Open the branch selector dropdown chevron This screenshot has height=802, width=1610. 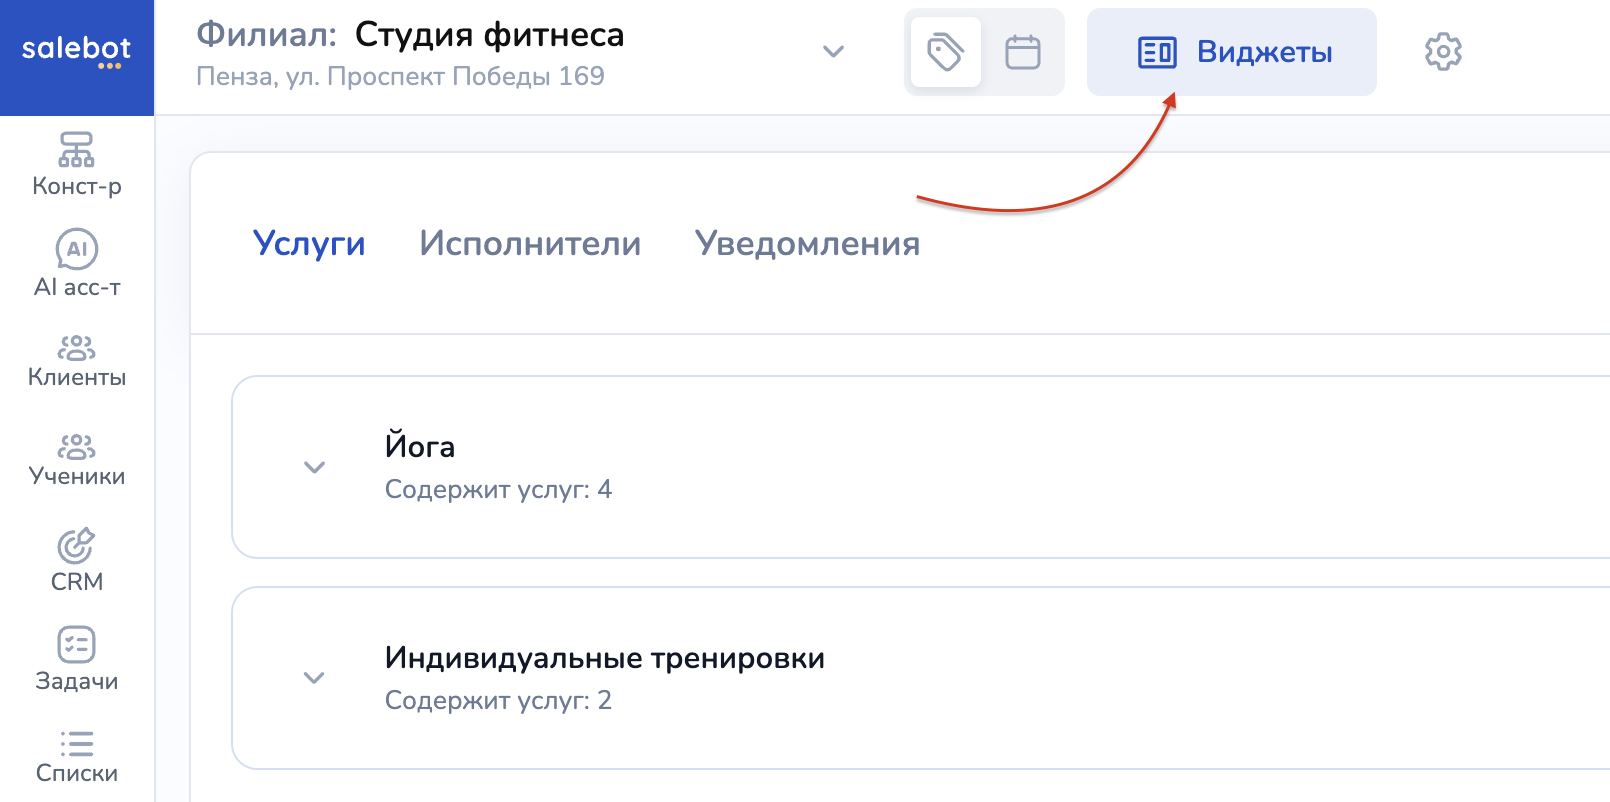(833, 52)
